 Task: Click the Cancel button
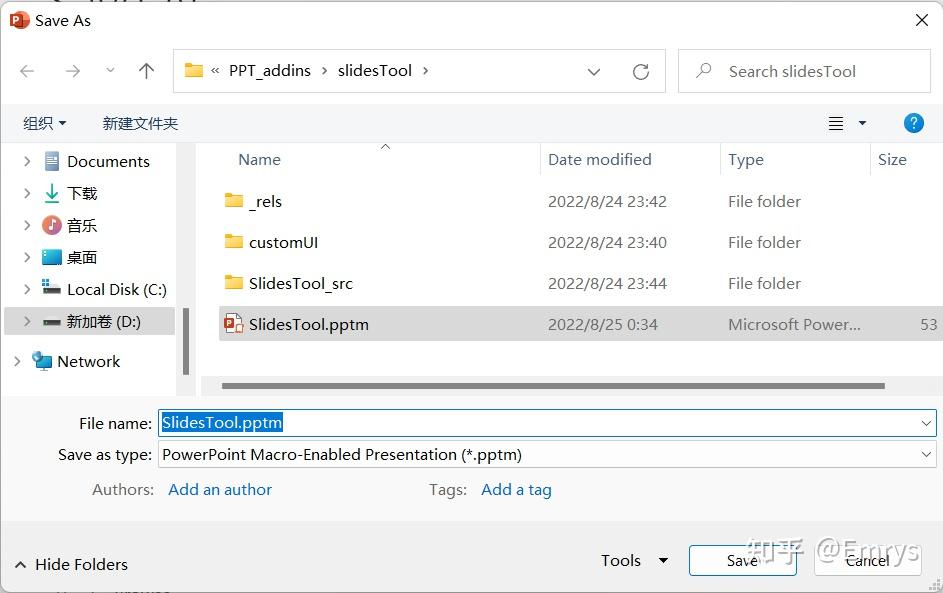pos(866,561)
